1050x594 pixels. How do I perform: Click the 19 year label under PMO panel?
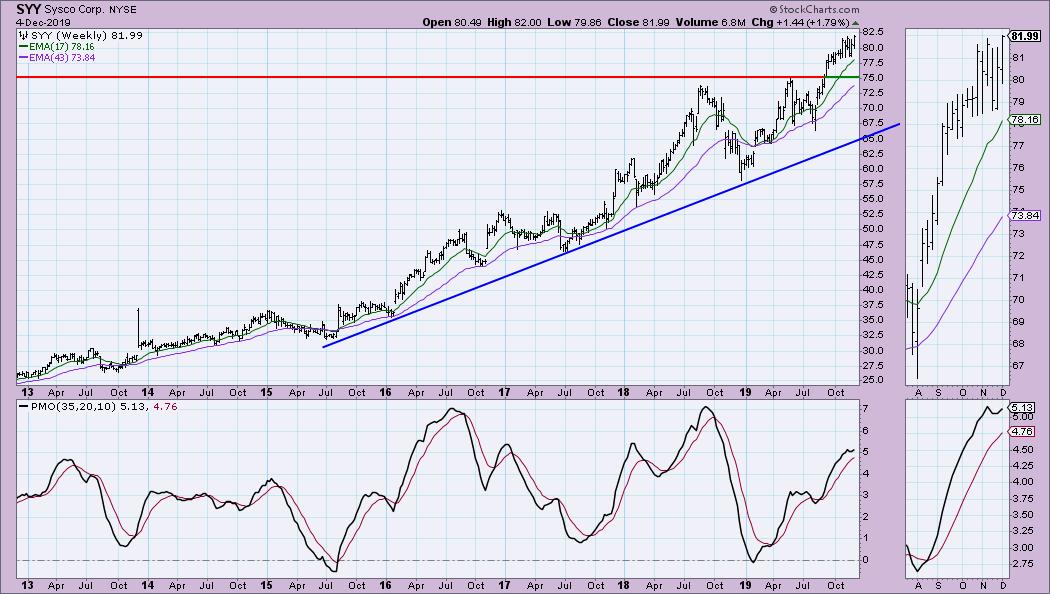[743, 585]
